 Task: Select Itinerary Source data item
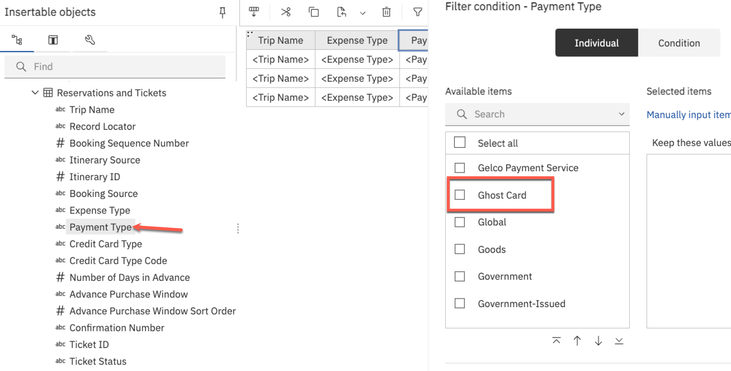click(105, 160)
